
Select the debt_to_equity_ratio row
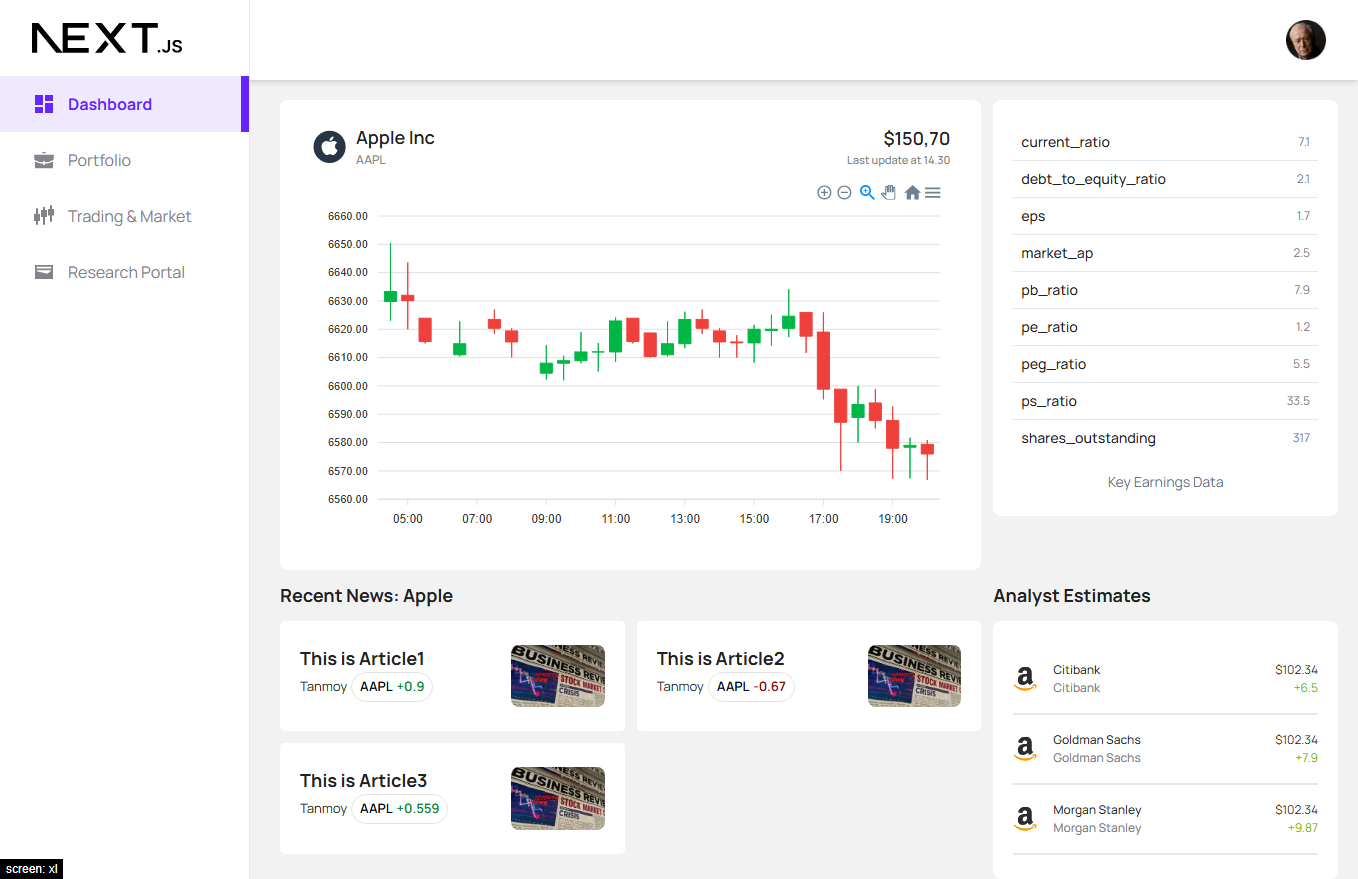(1165, 179)
